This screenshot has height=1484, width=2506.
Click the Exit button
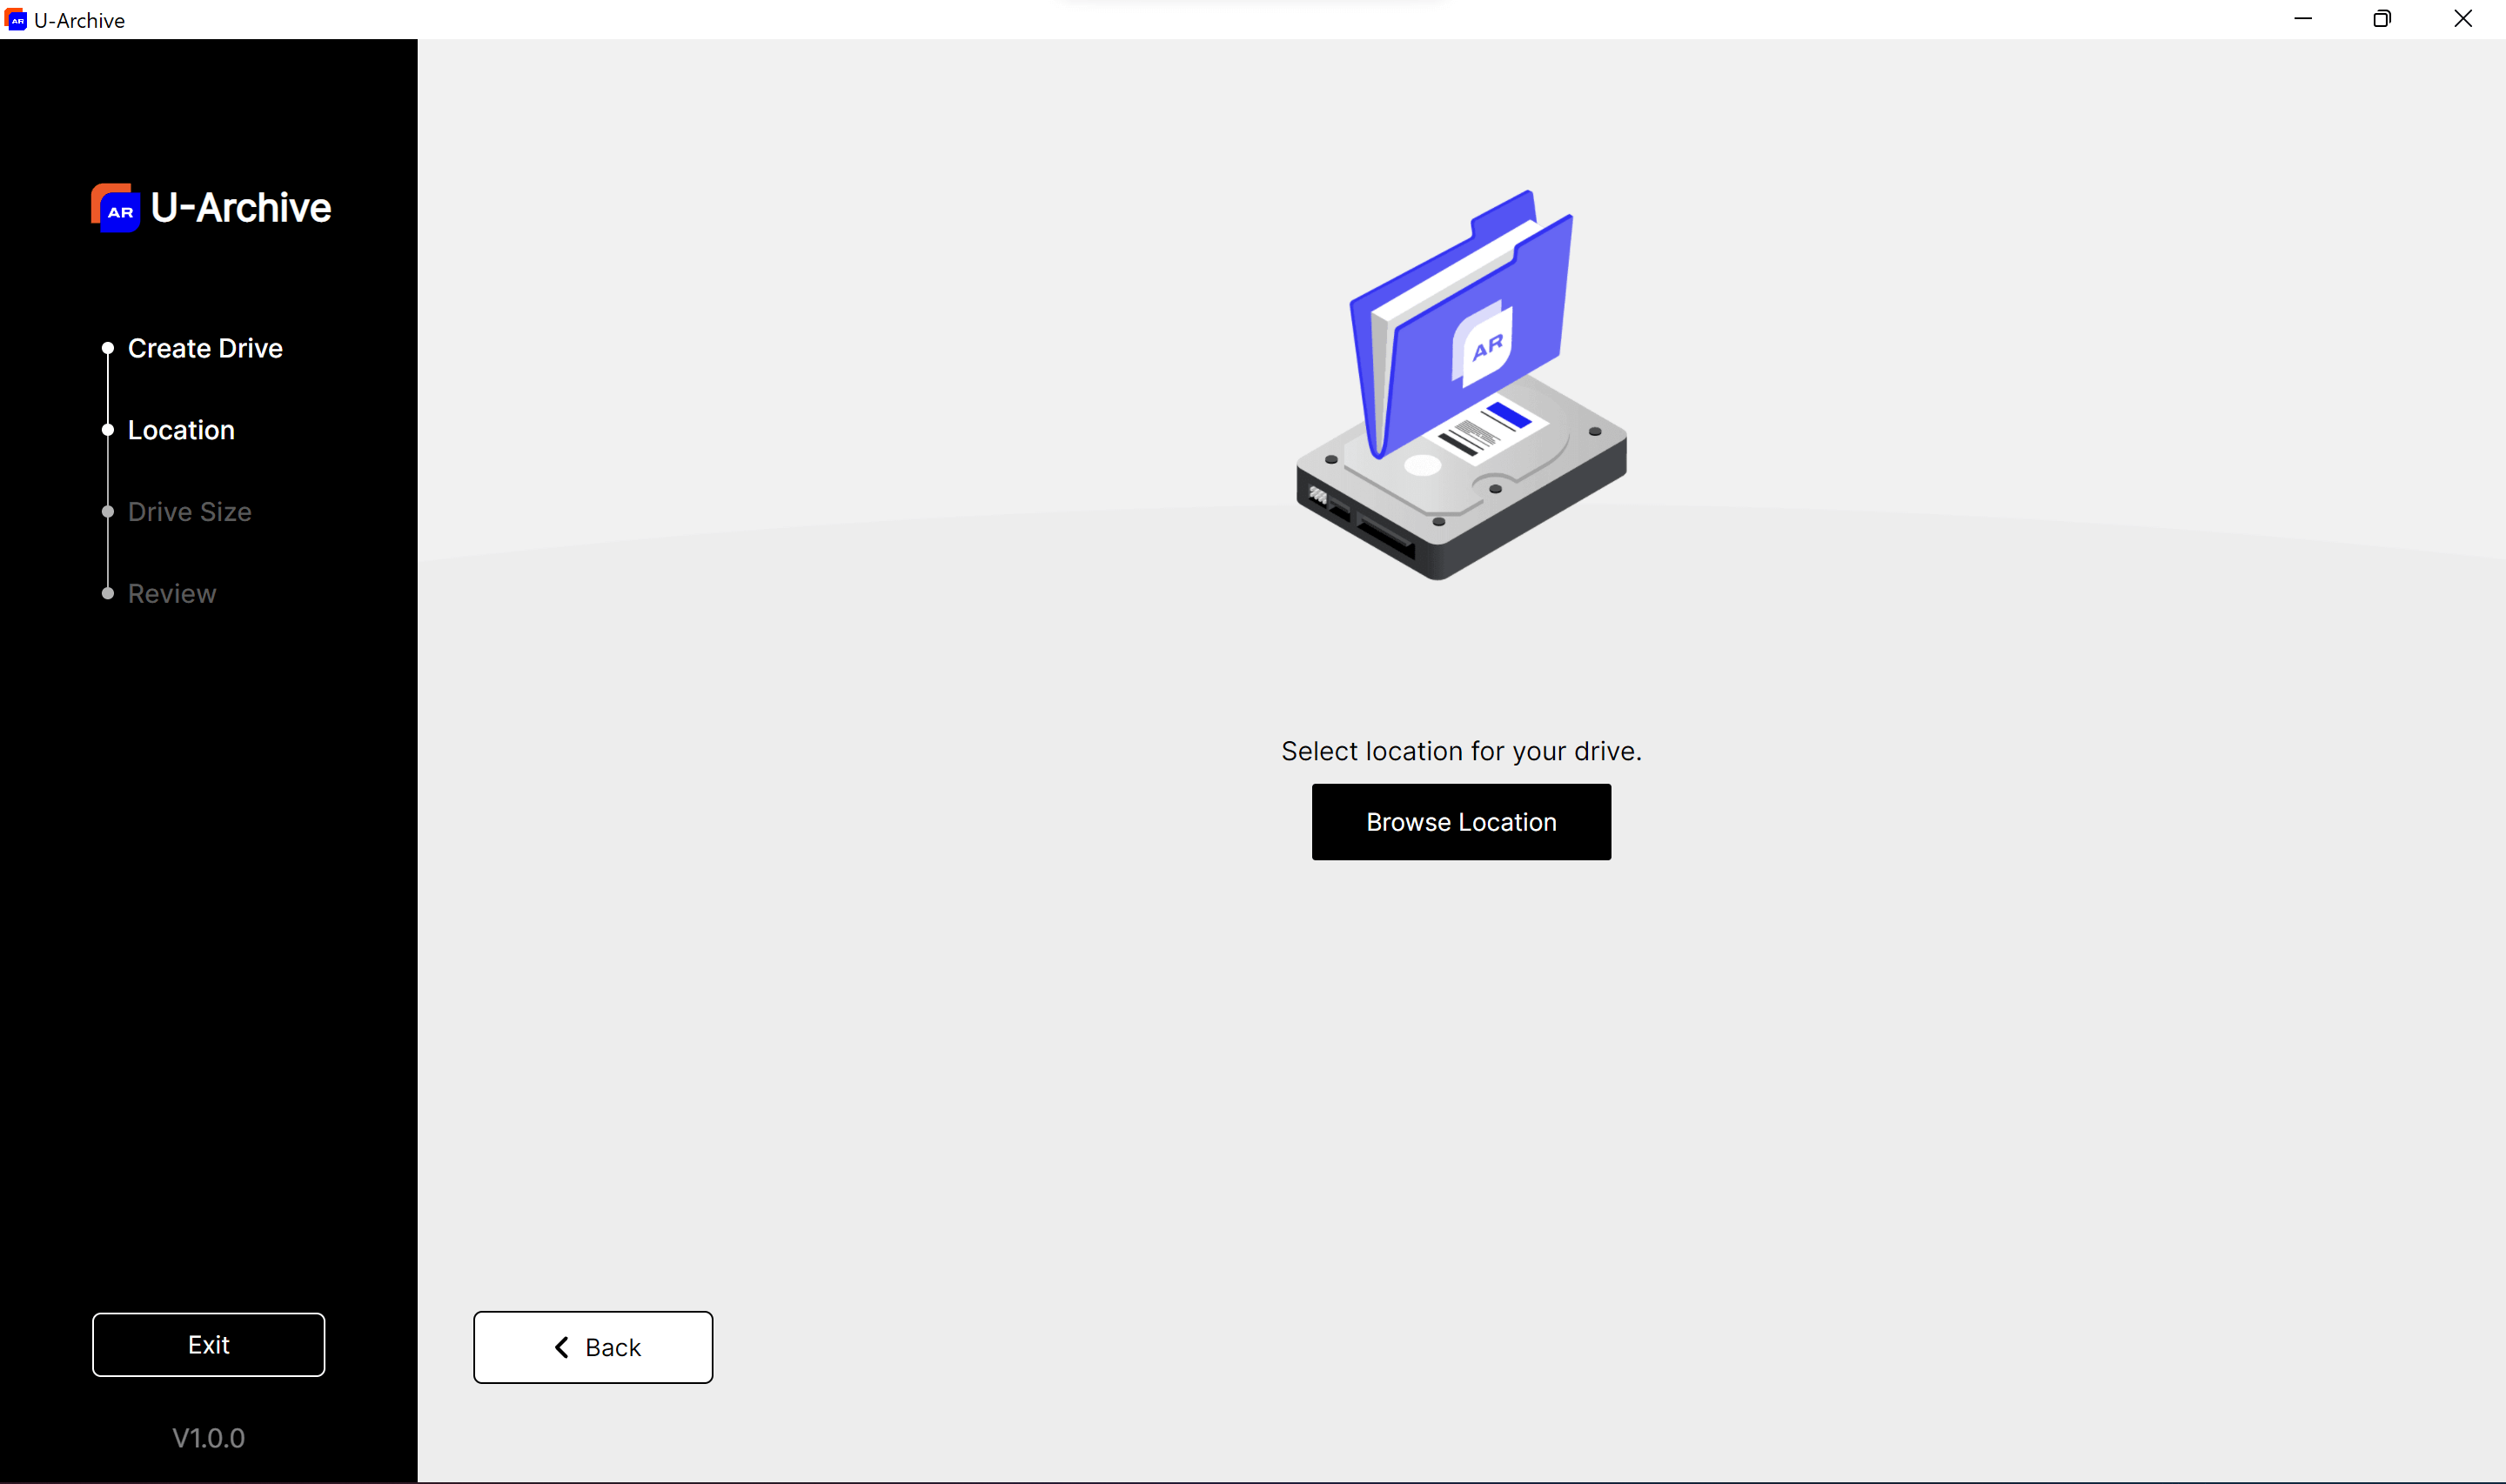click(x=209, y=1345)
